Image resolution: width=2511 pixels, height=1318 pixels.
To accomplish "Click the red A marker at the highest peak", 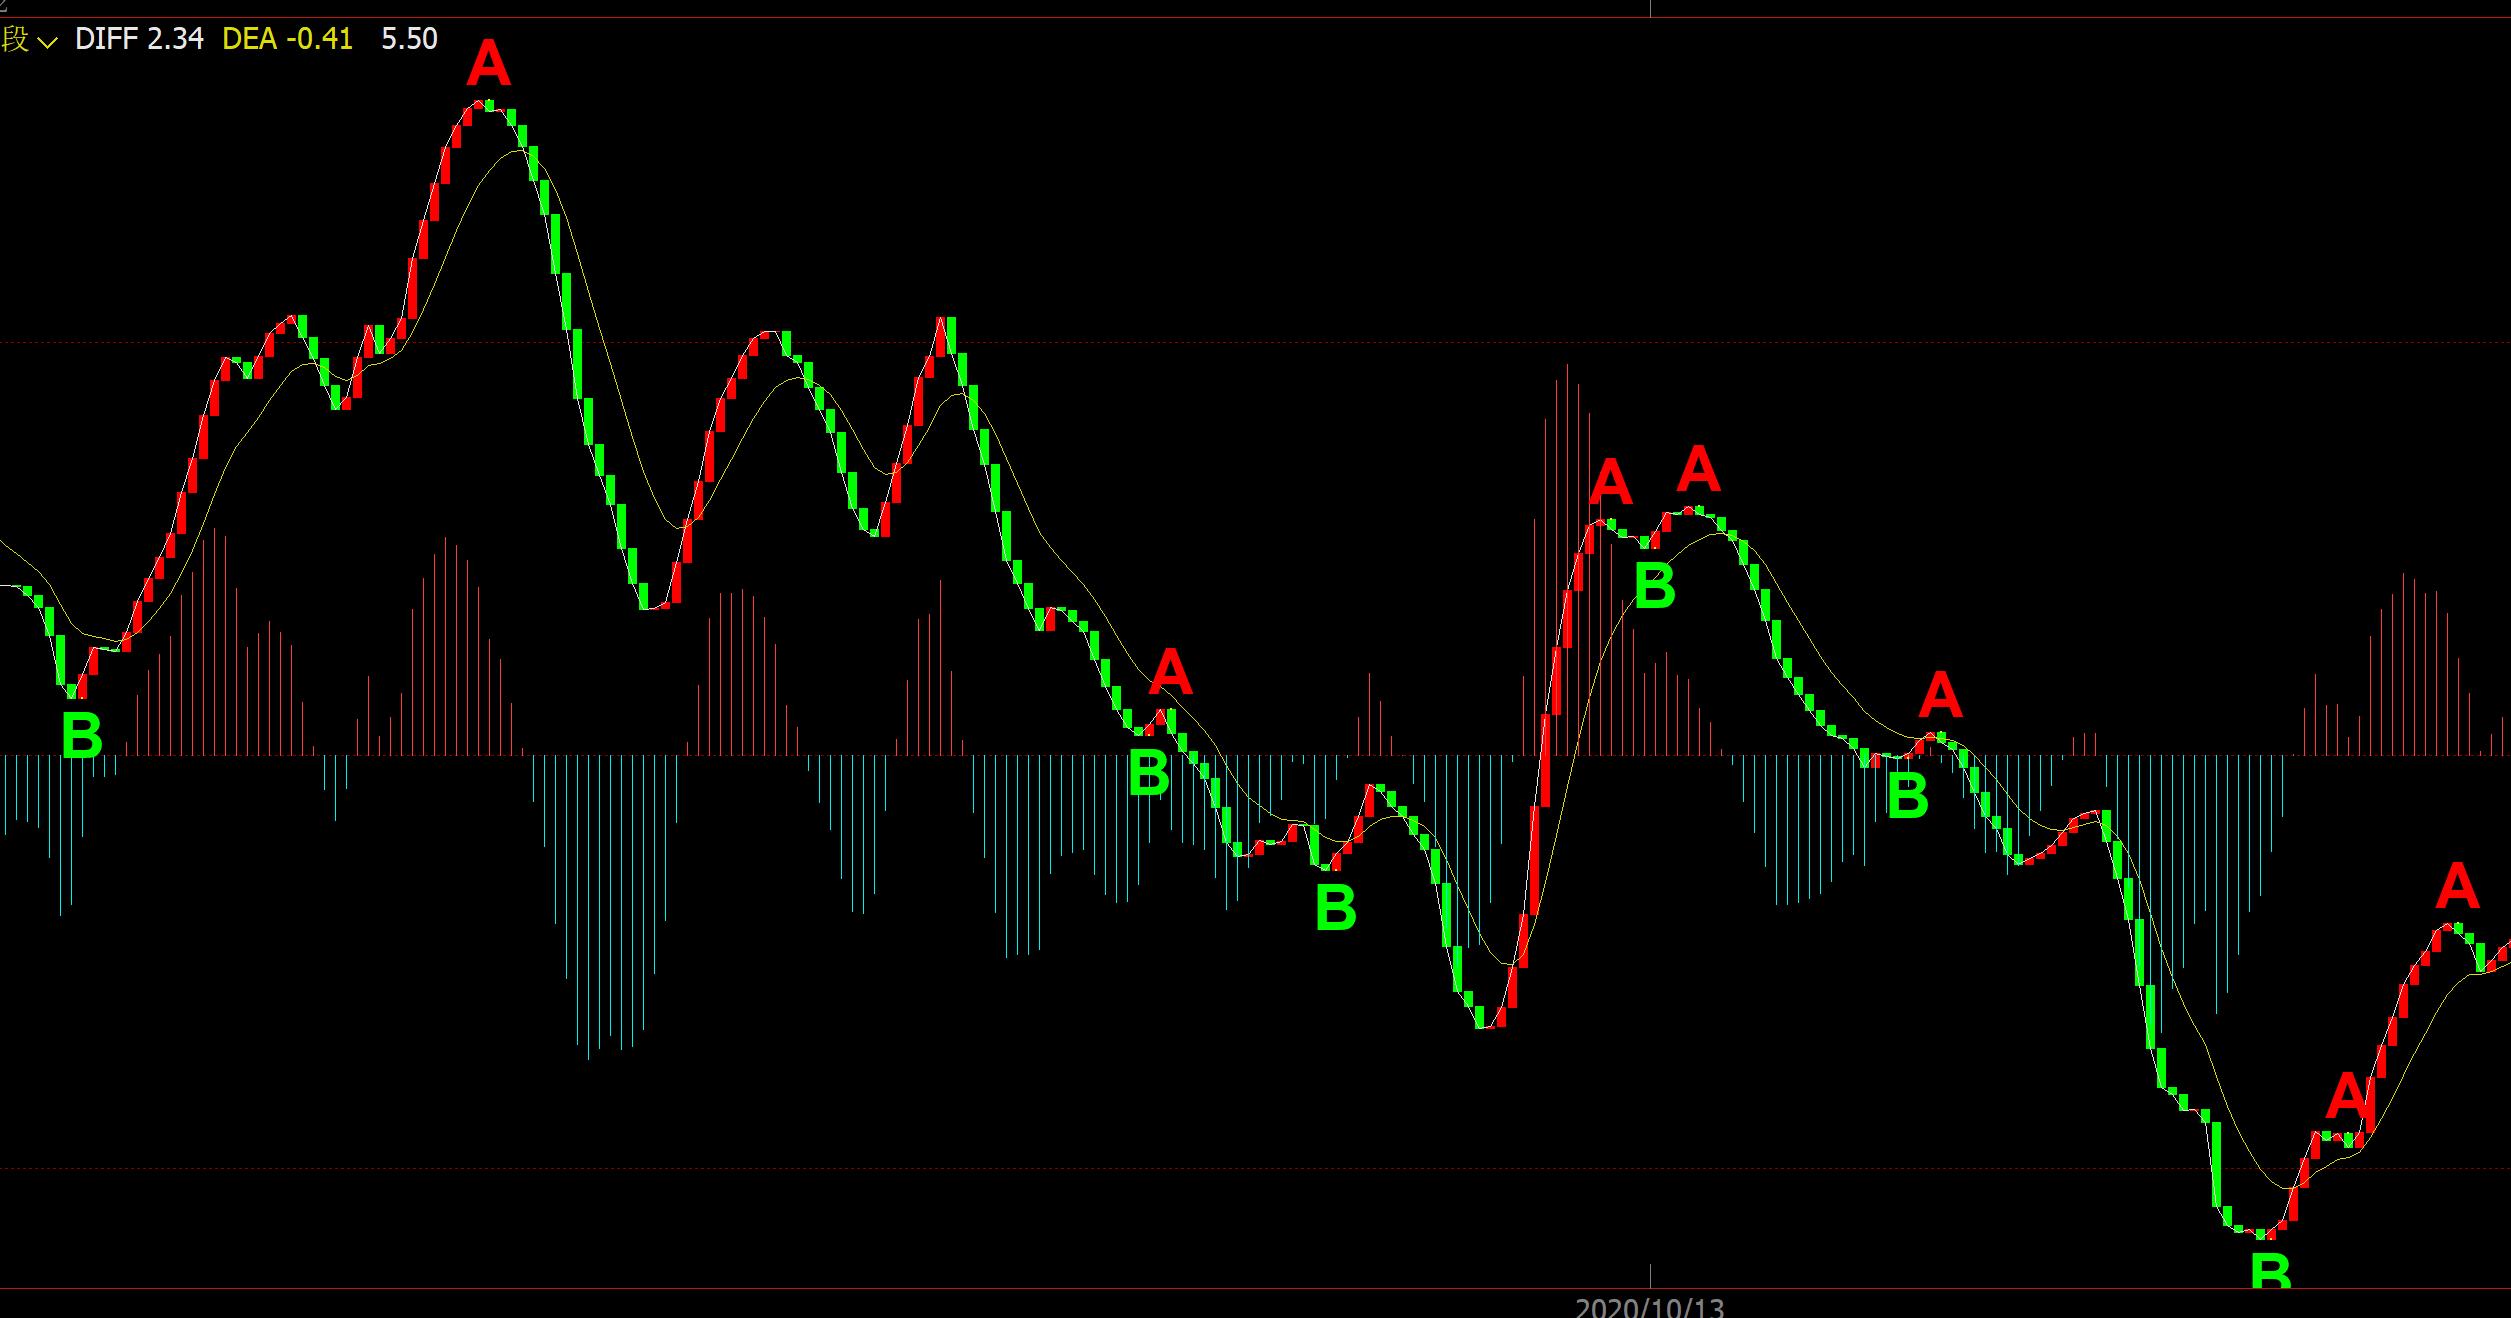I will 488,65.
